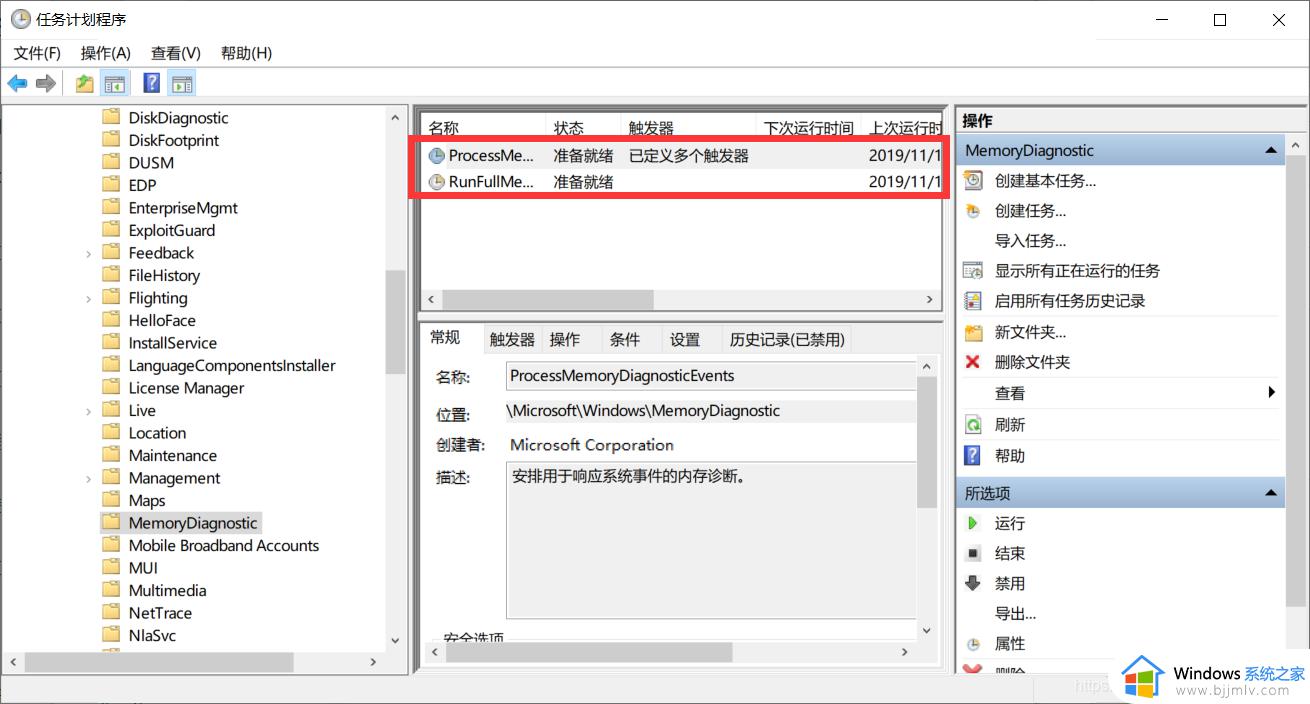The height and width of the screenshot is (704, 1310).
Task: Click the red X 删除文件夹 icon
Action: click(x=973, y=362)
